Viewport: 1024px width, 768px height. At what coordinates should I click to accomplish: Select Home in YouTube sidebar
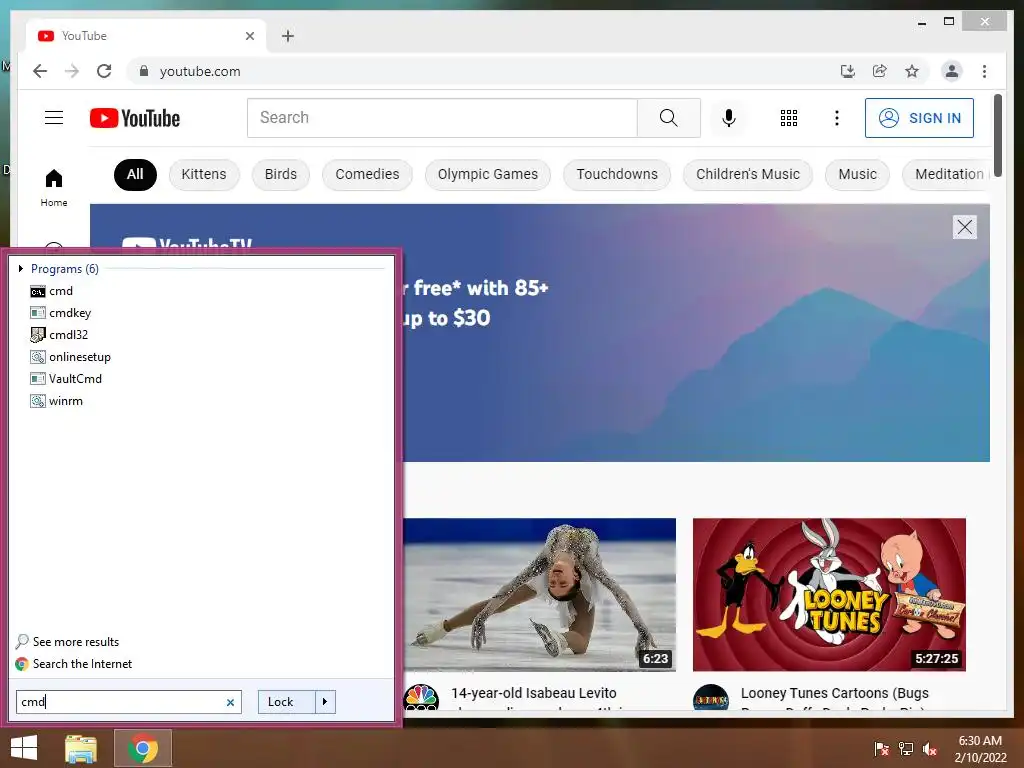54,188
